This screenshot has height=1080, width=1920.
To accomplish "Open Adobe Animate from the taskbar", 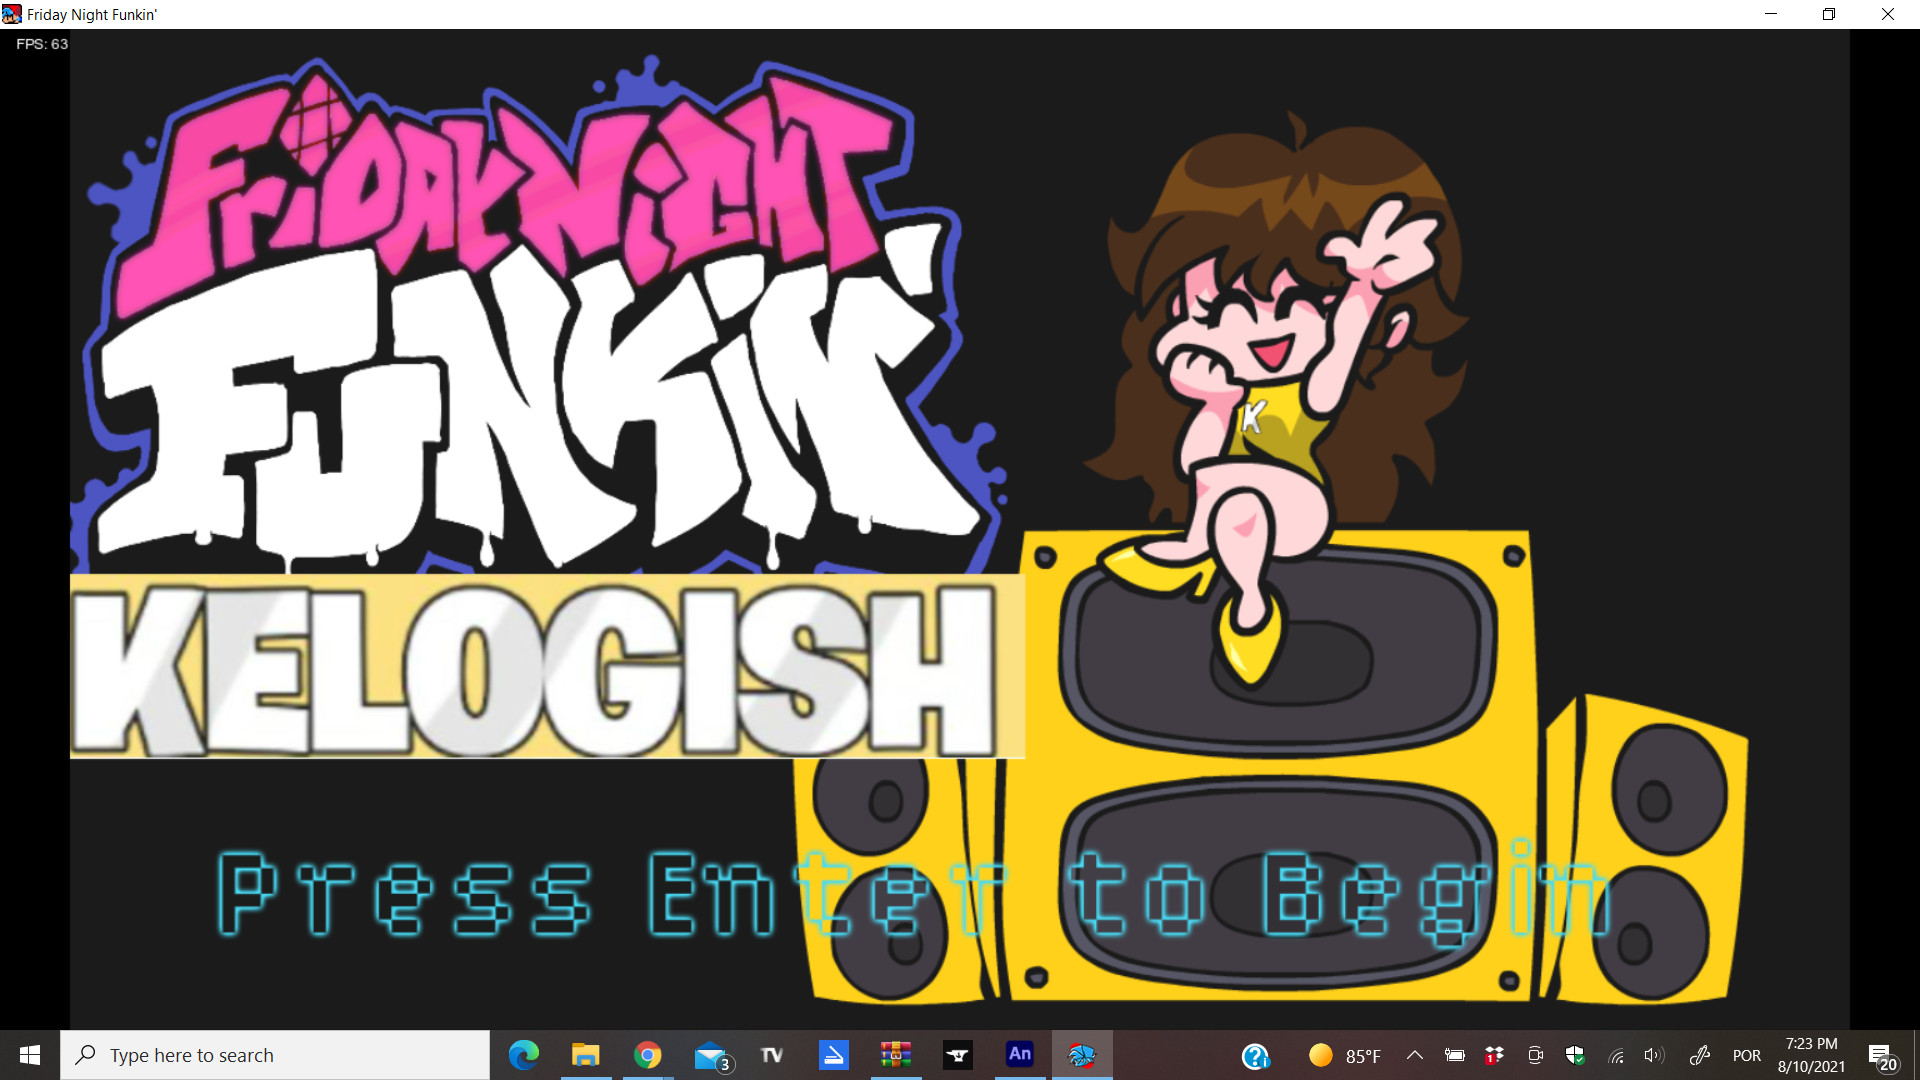I will click(1021, 1054).
